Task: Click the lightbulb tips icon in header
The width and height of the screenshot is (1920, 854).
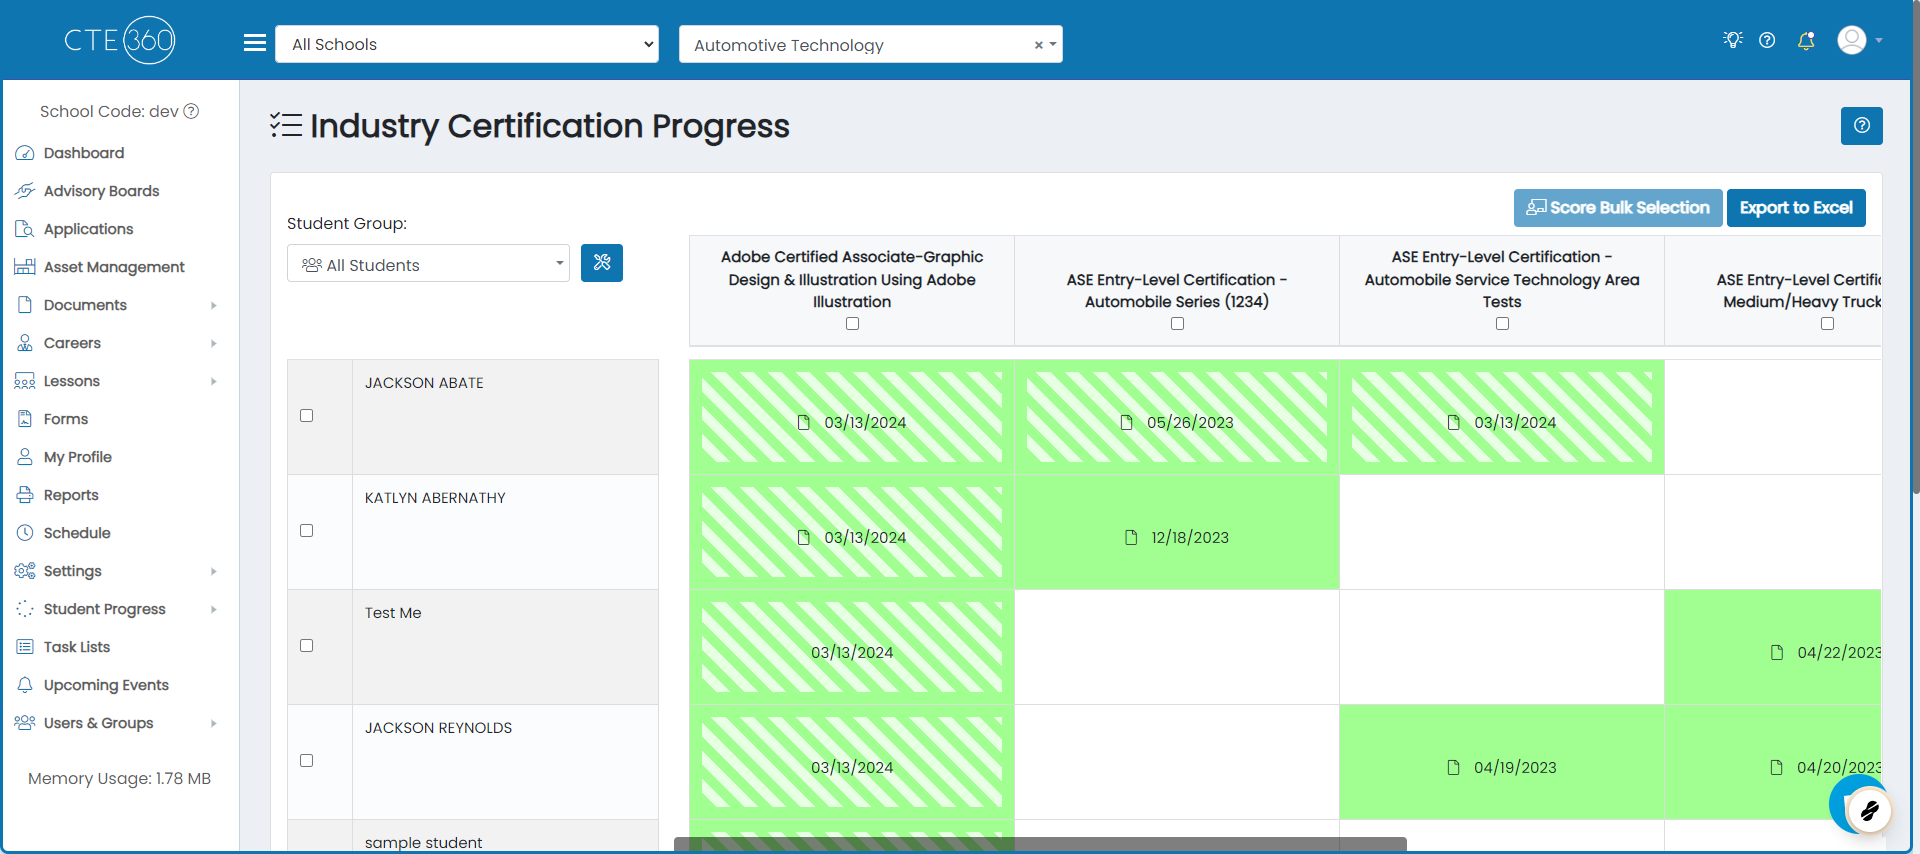Action: pyautogui.click(x=1733, y=40)
